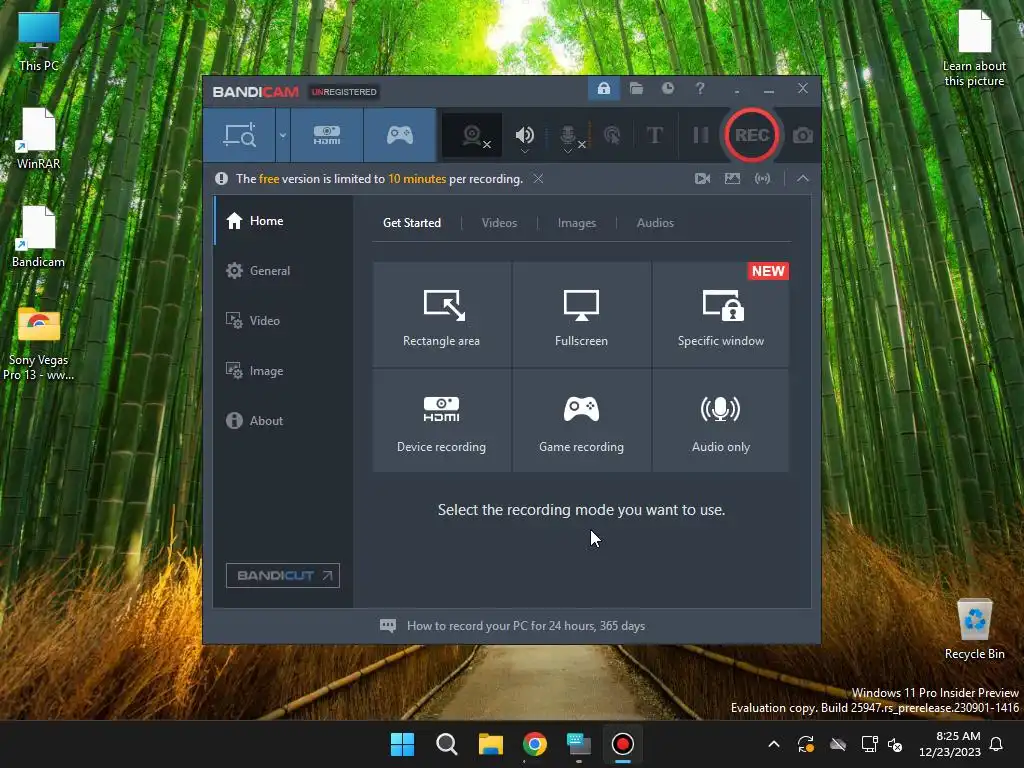Select Screen recording mode icon in toolbar
This screenshot has height=768, width=1024.
pos(239,135)
